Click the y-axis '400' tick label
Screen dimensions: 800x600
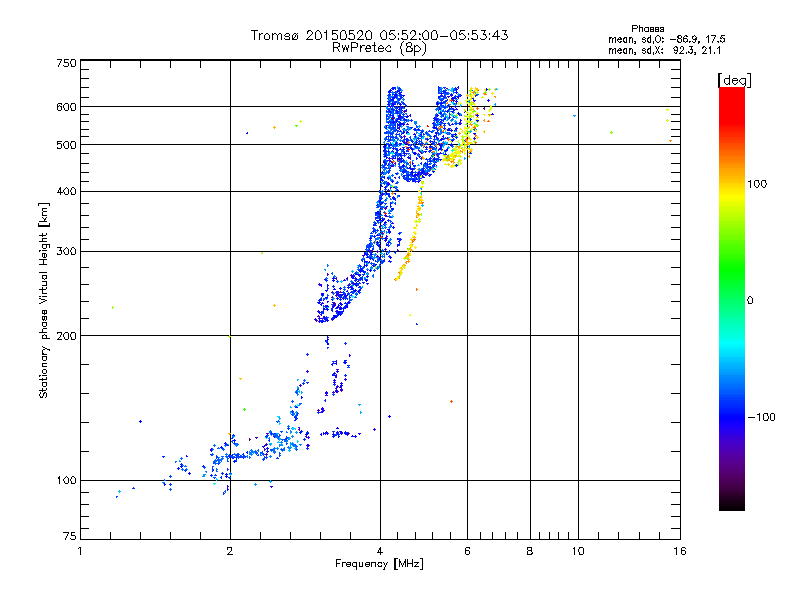coord(66,191)
